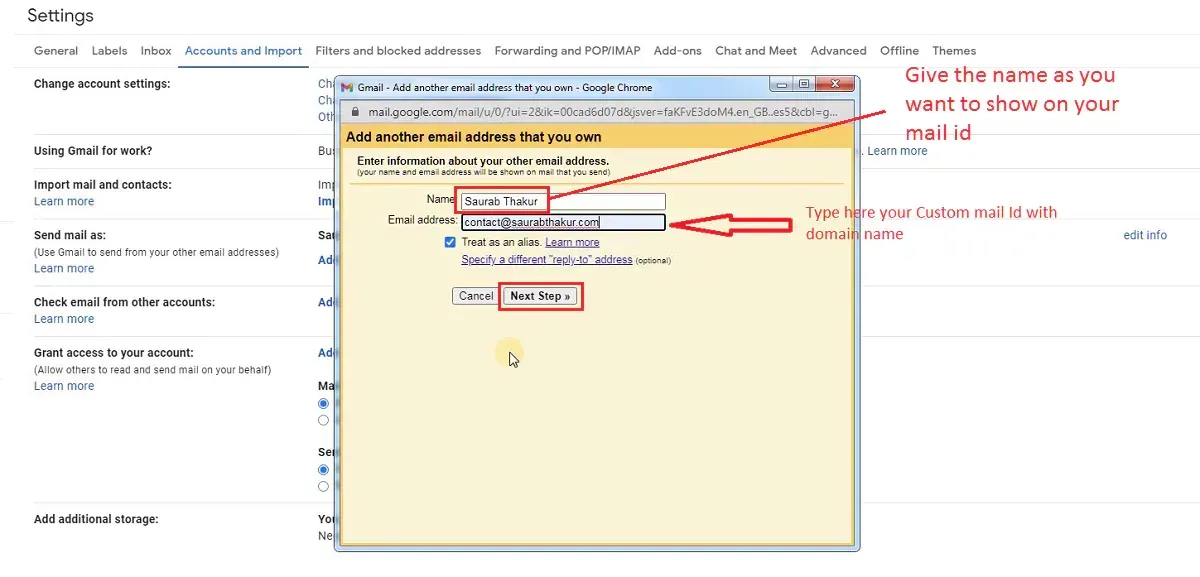Click the Gmail favicon in popup title bar
This screenshot has width=1200, height=577.
pyautogui.click(x=347, y=87)
